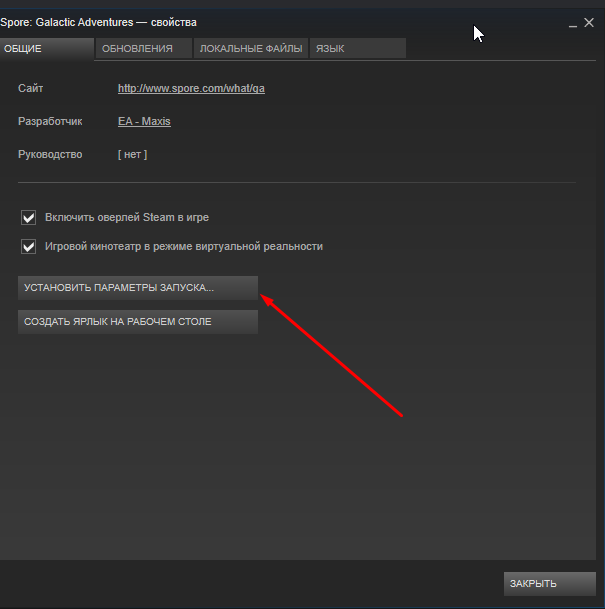Viewport: 605px width, 609px height.
Task: Click the Сайт label
Action: (30, 88)
